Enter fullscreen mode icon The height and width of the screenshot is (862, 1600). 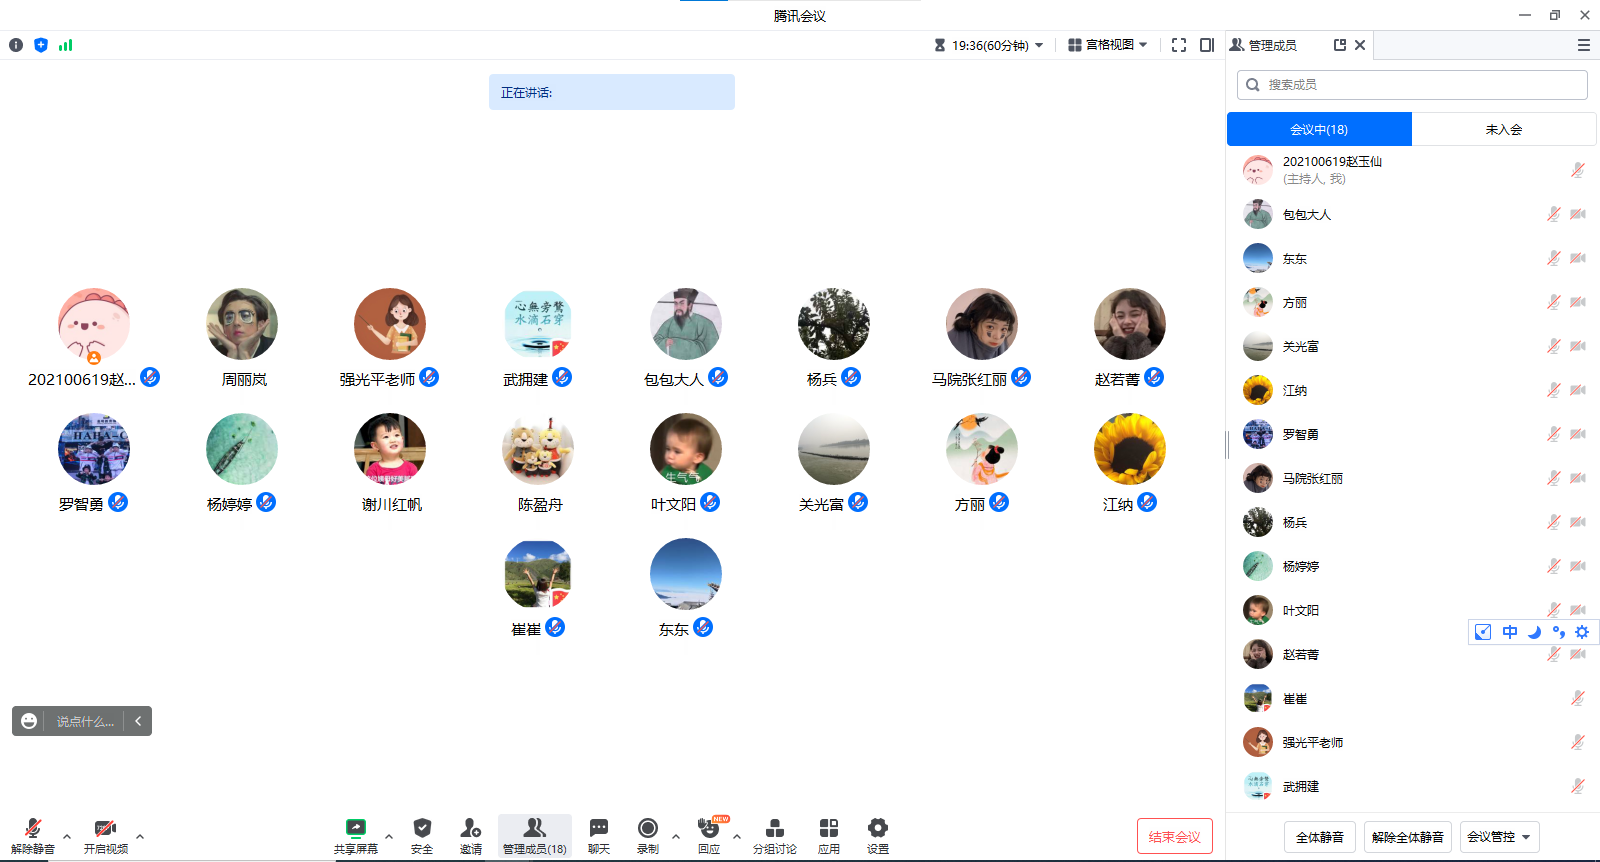pyautogui.click(x=1179, y=45)
